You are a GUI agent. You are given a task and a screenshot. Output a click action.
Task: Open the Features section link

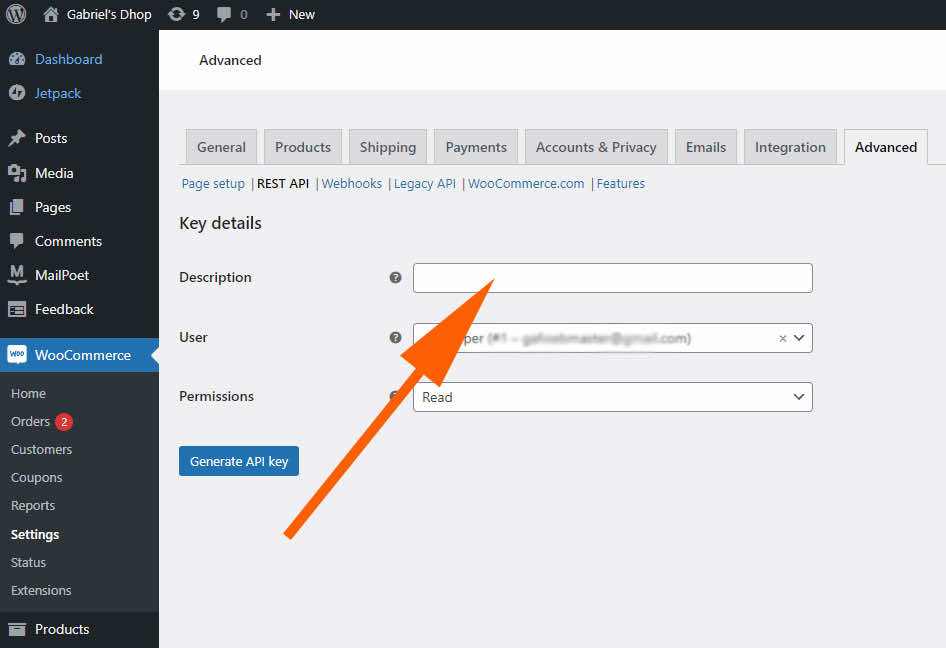621,183
